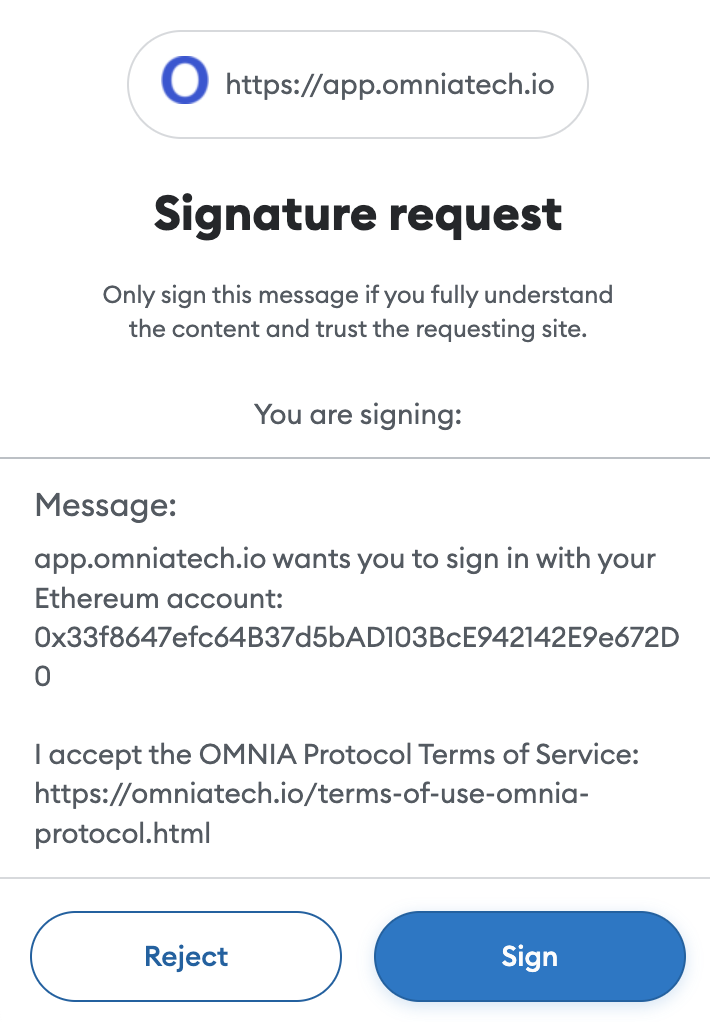Click blank space between the address and terms text
Viewport: 710px width, 1022px height.
pyautogui.click(x=355, y=715)
